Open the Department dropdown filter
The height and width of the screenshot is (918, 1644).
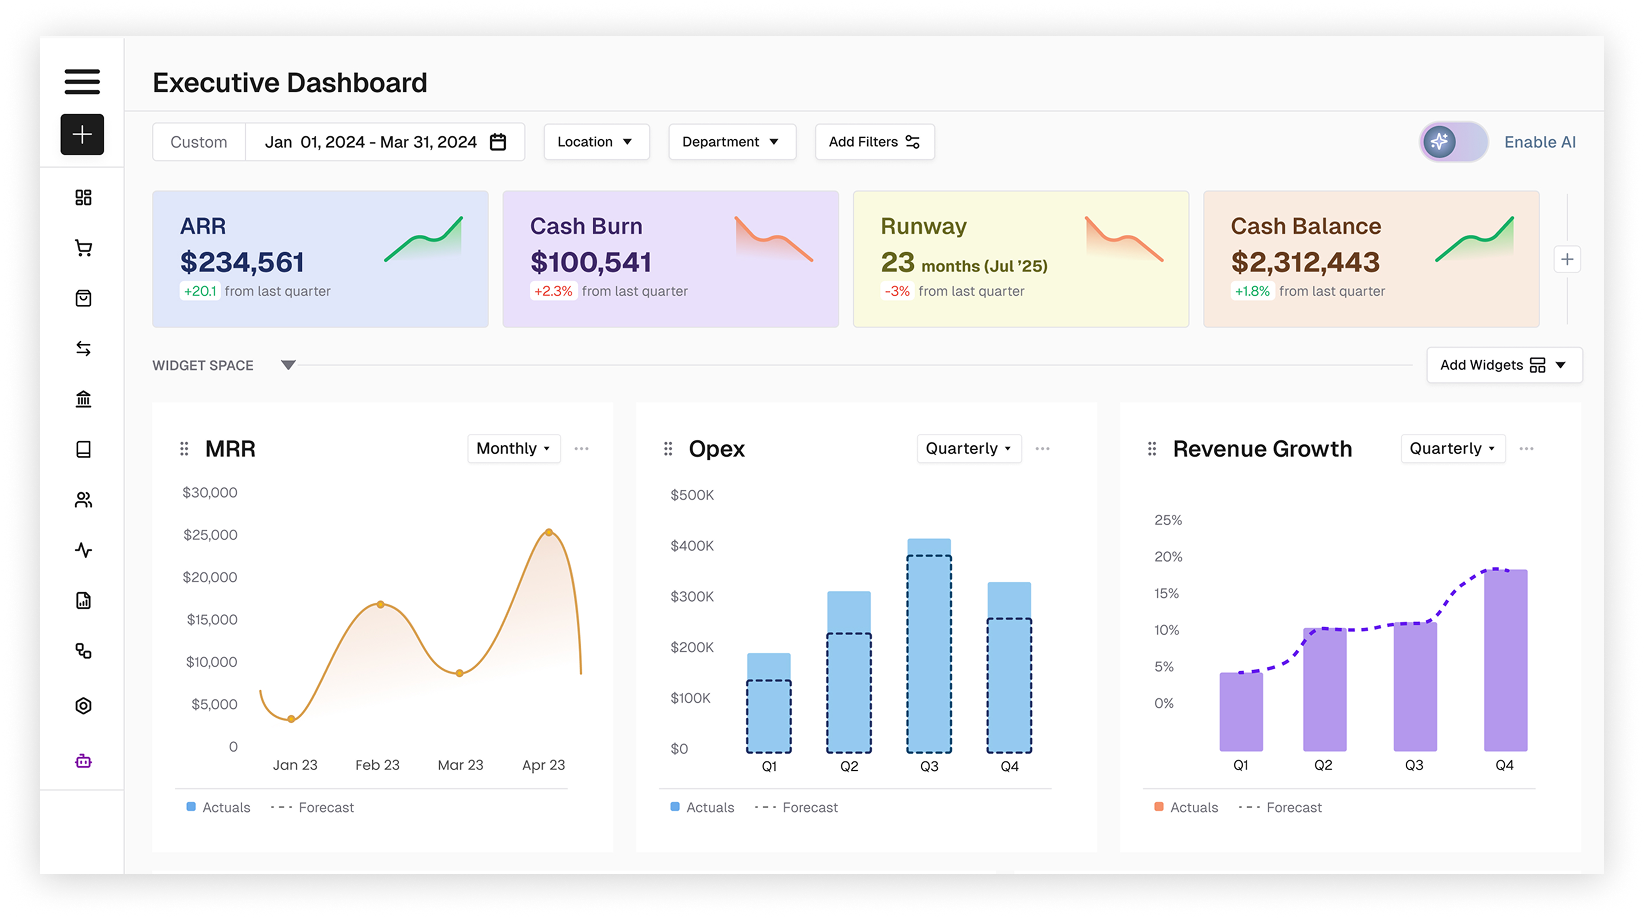click(x=731, y=142)
